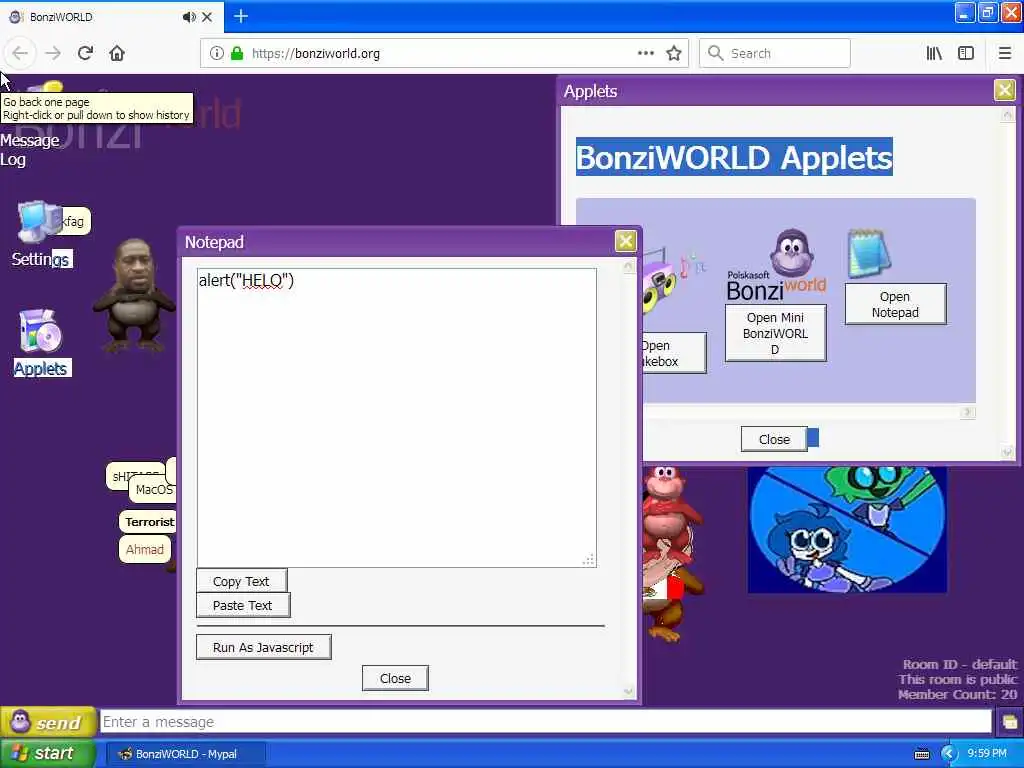Viewport: 1024px width, 768px height.
Task: Click the Notepad window scroll-down arrow
Action: (x=628, y=692)
